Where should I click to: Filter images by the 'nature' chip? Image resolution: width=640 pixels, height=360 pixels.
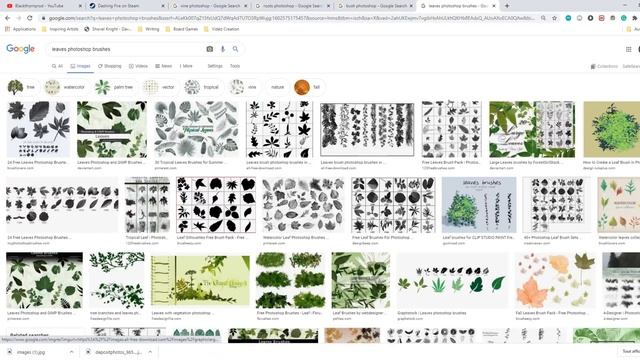pyautogui.click(x=277, y=87)
